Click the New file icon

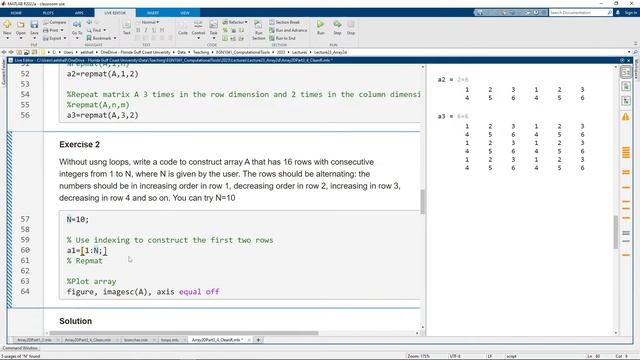tap(7, 25)
